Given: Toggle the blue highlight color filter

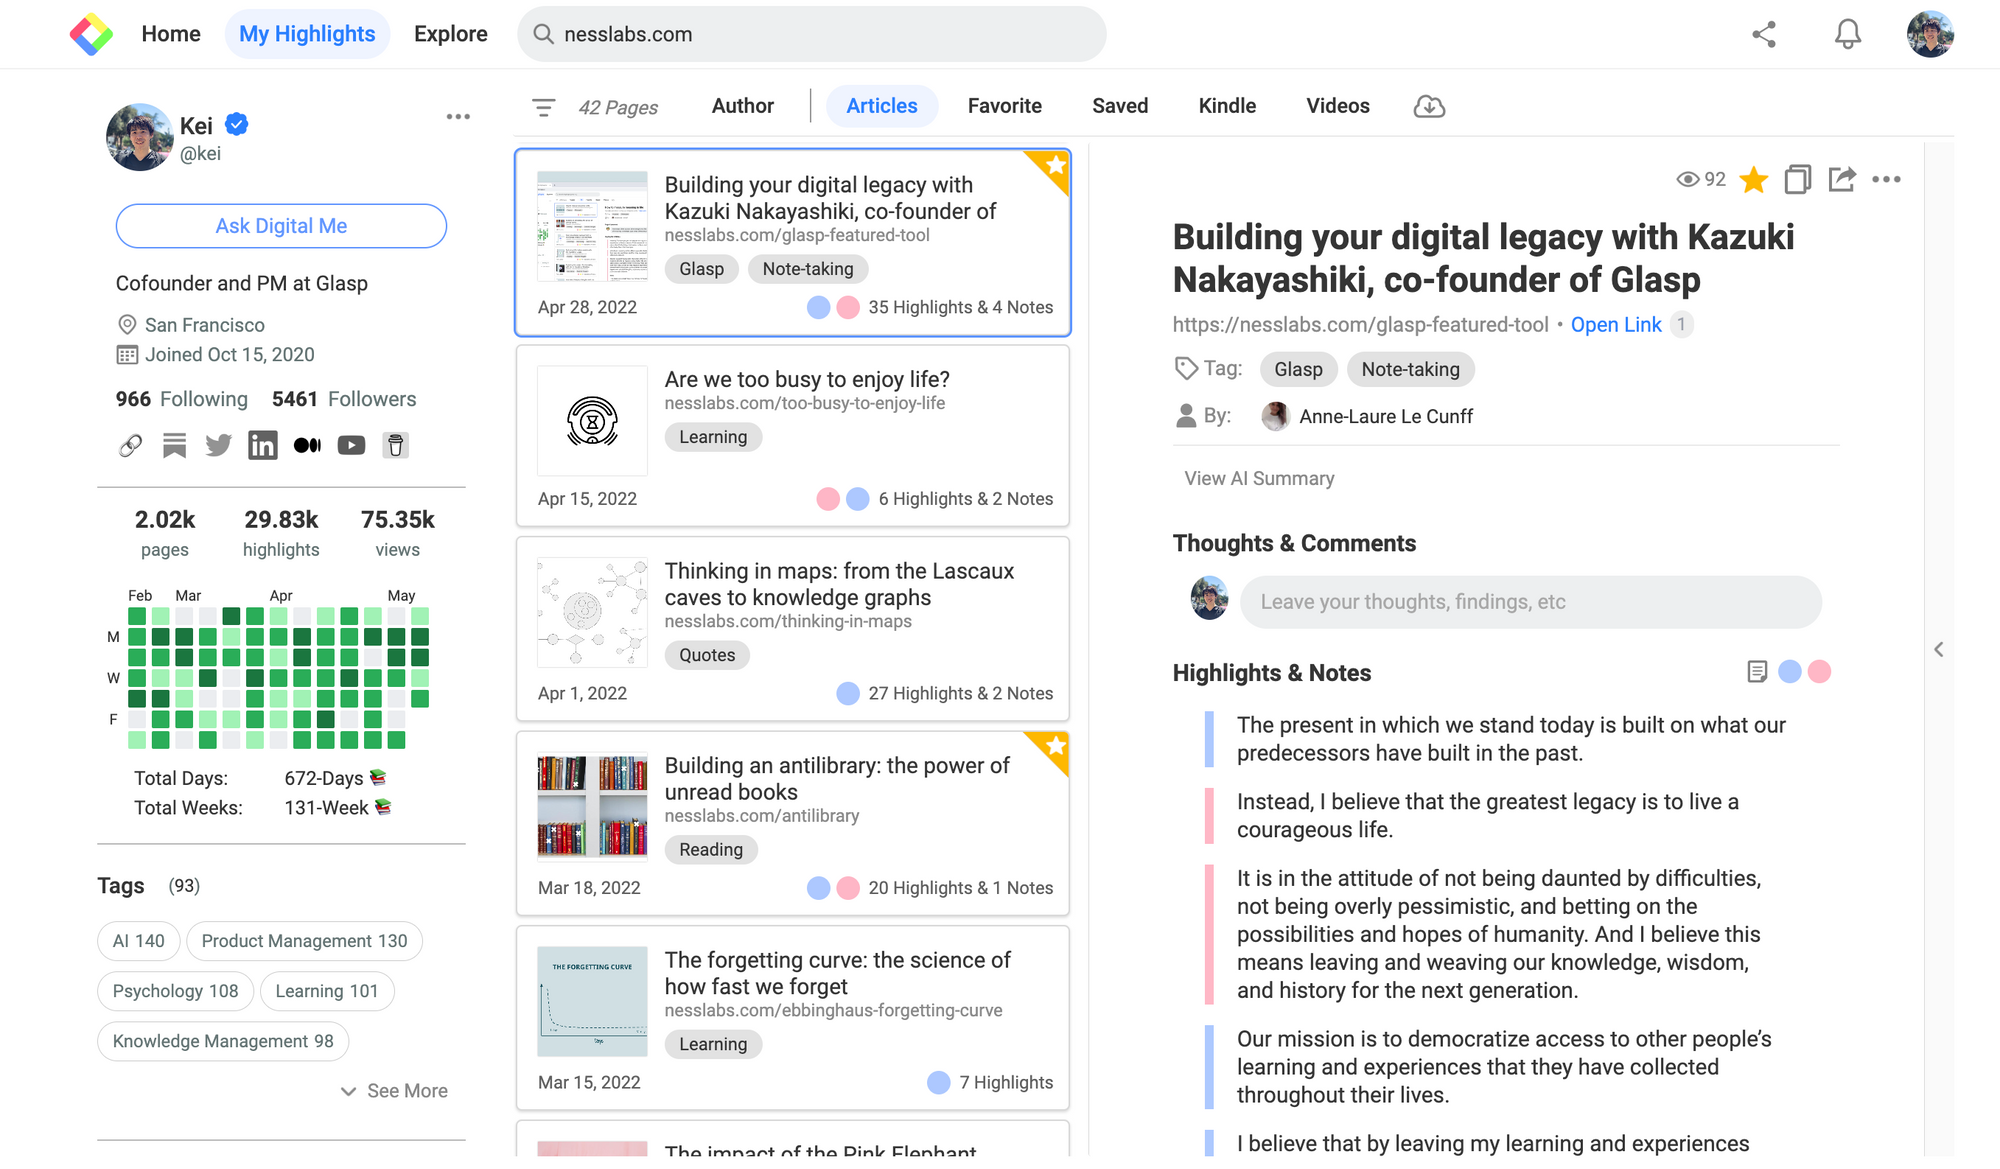Looking at the screenshot, I should click(1790, 672).
